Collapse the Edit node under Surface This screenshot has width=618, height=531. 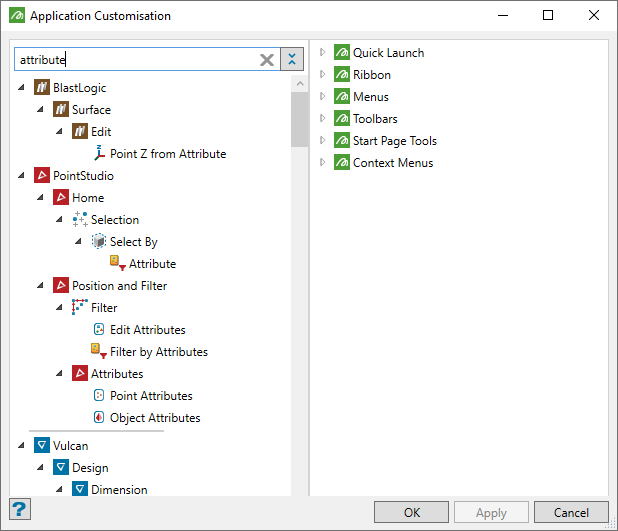(59, 131)
